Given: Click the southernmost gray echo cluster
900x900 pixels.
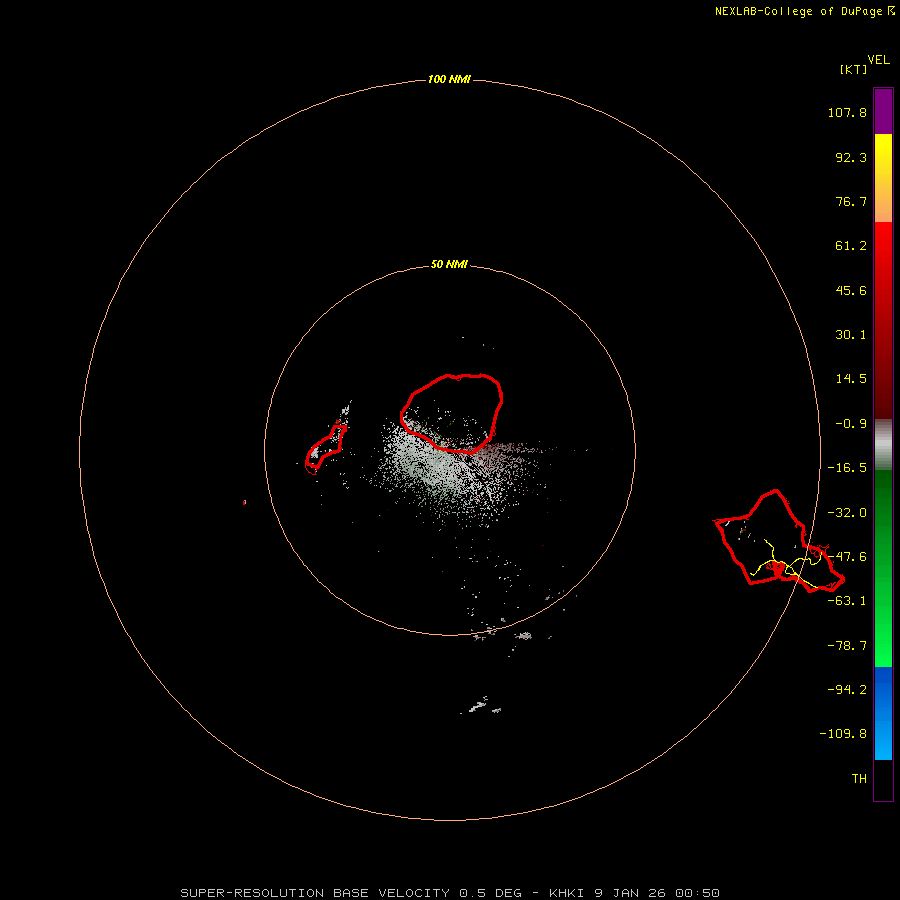Looking at the screenshot, I should (481, 705).
